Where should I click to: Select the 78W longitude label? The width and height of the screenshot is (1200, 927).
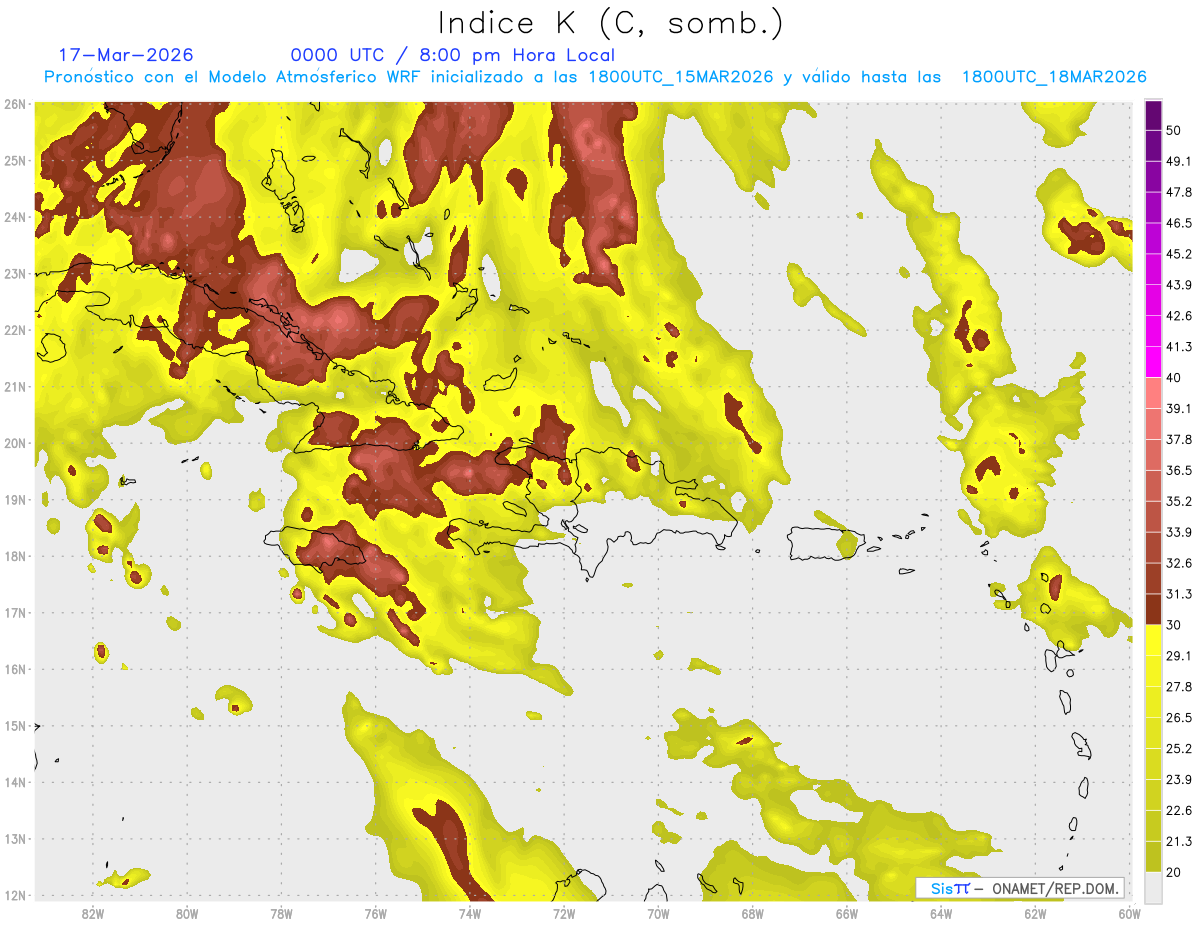click(x=281, y=914)
